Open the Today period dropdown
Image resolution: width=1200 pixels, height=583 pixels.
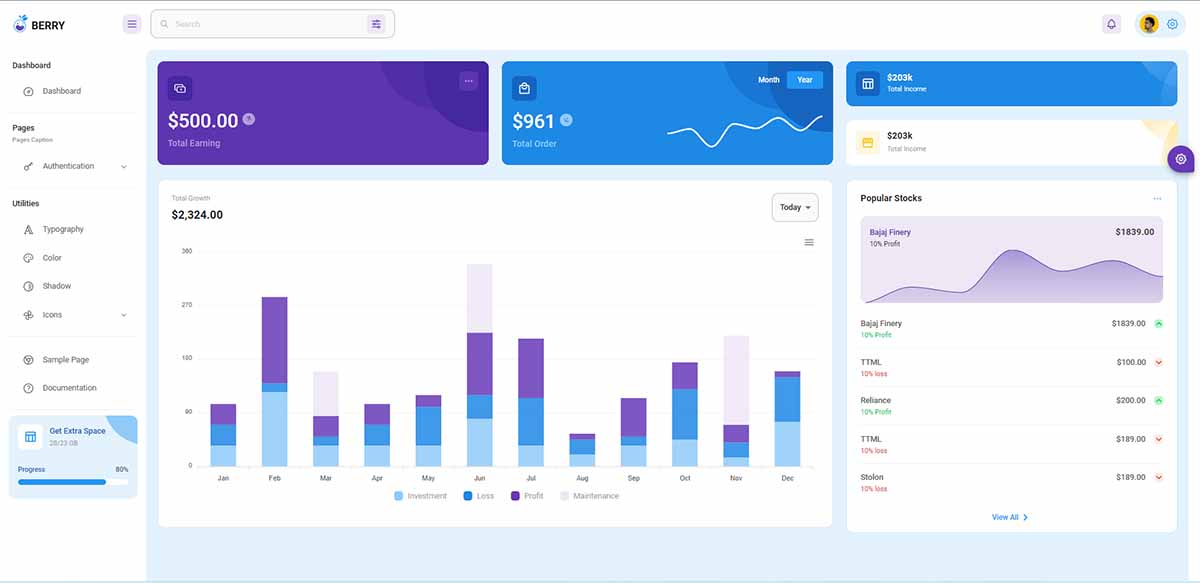pos(795,207)
